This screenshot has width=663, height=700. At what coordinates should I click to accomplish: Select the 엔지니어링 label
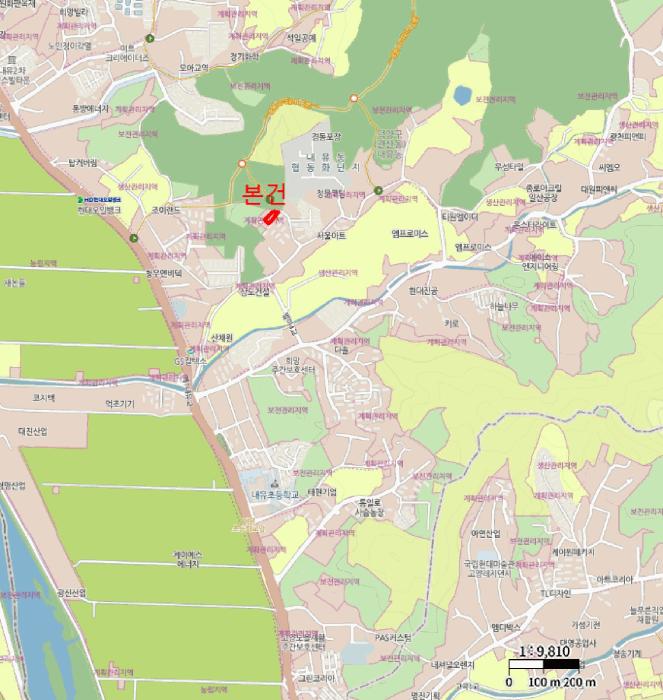coord(540,266)
